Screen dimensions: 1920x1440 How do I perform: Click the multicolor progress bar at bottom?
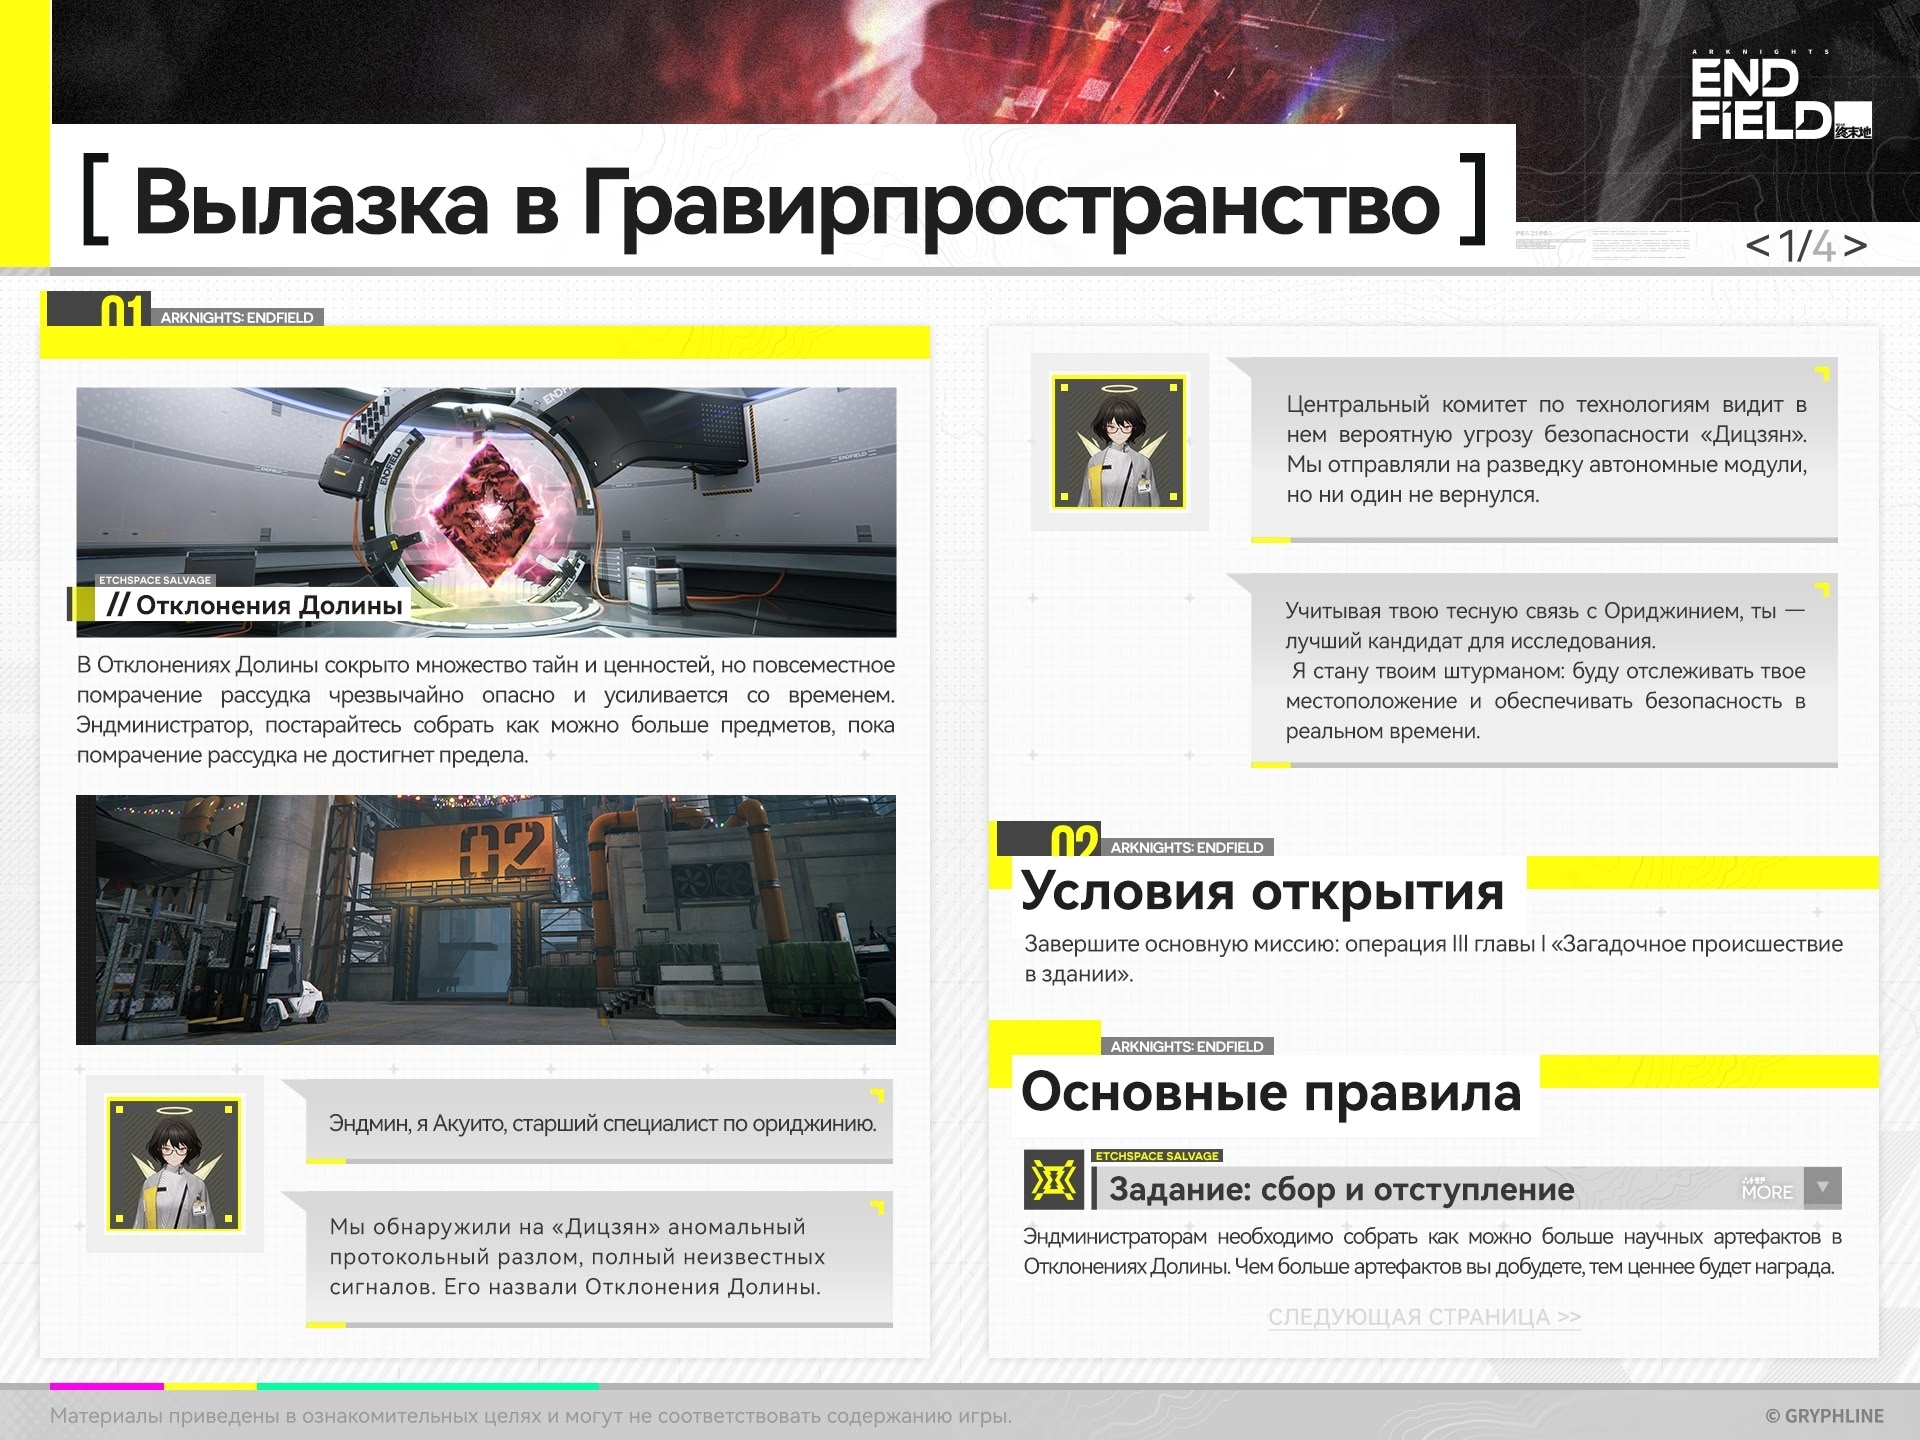pos(325,1387)
